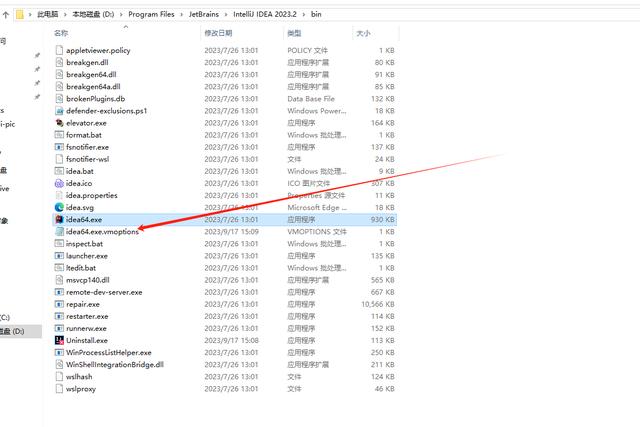The width and height of the screenshot is (640, 427).
Task: Select the fsnotifier-wsl file icon
Action: [59, 159]
